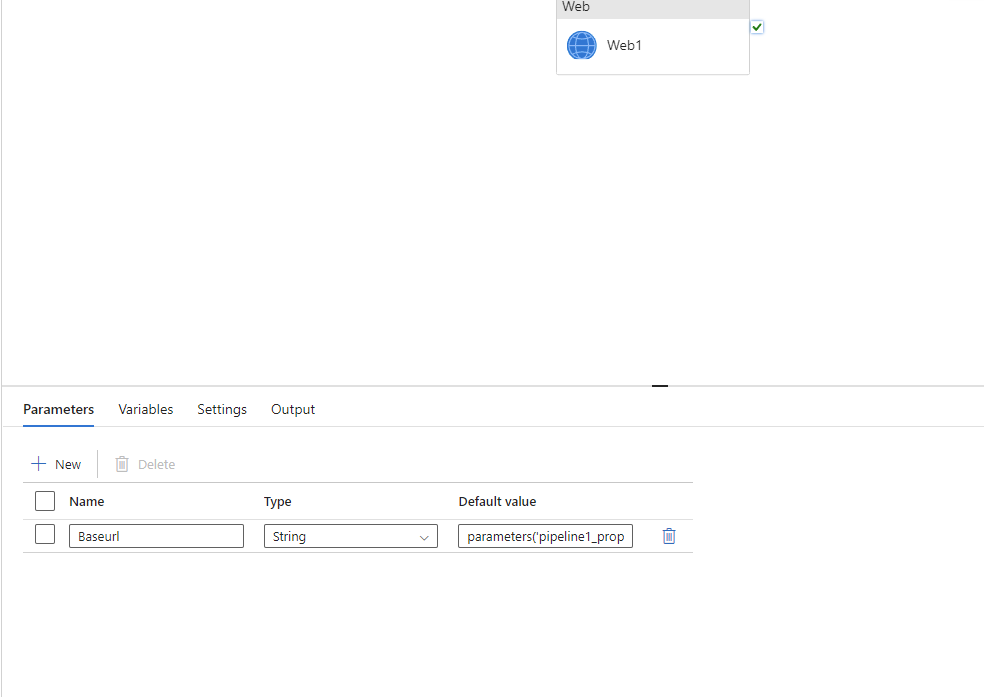The width and height of the screenshot is (984, 697).
Task: Open the String type dropdown
Action: point(350,536)
